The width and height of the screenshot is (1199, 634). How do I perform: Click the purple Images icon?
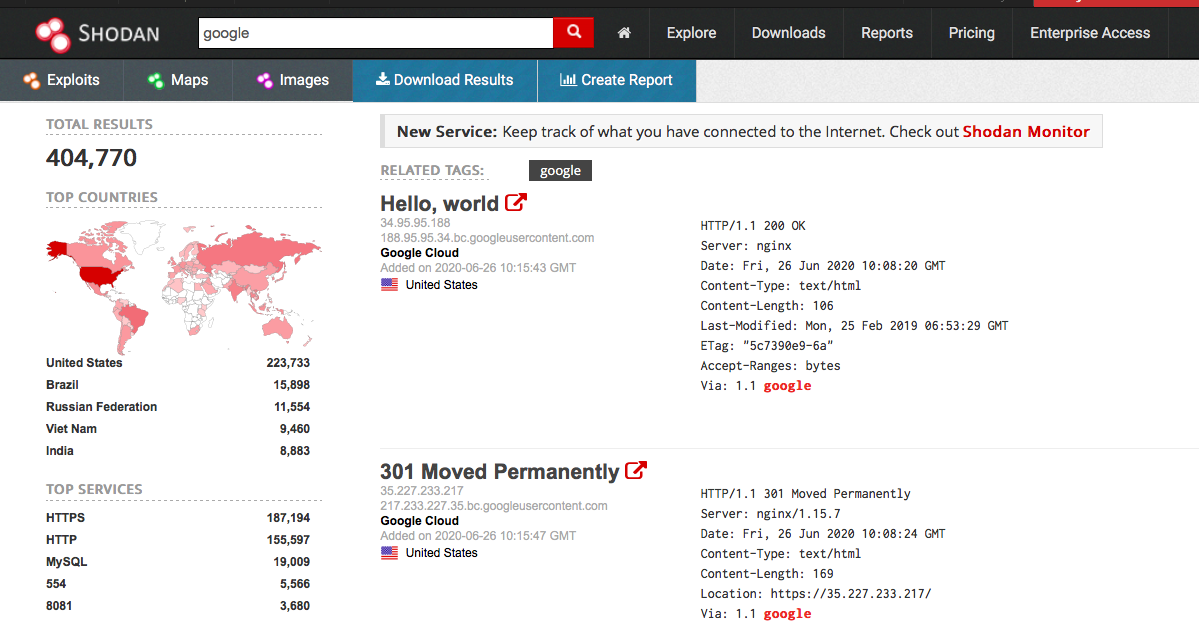coord(265,80)
